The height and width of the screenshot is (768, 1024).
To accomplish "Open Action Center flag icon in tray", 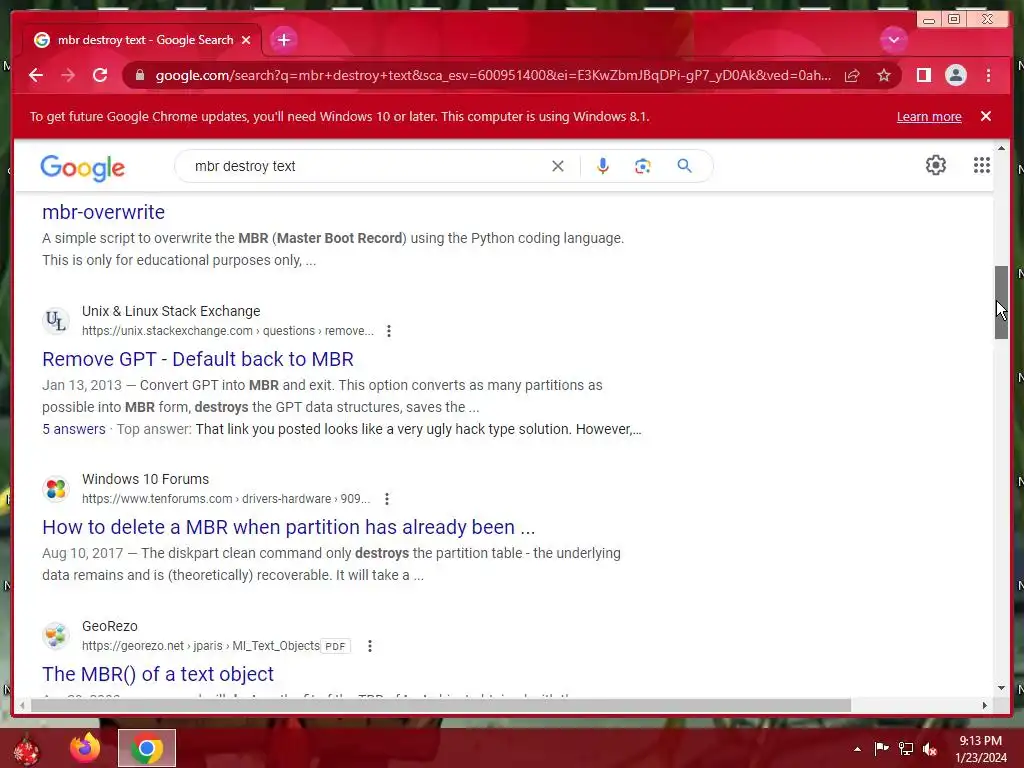I will pyautogui.click(x=881, y=748).
